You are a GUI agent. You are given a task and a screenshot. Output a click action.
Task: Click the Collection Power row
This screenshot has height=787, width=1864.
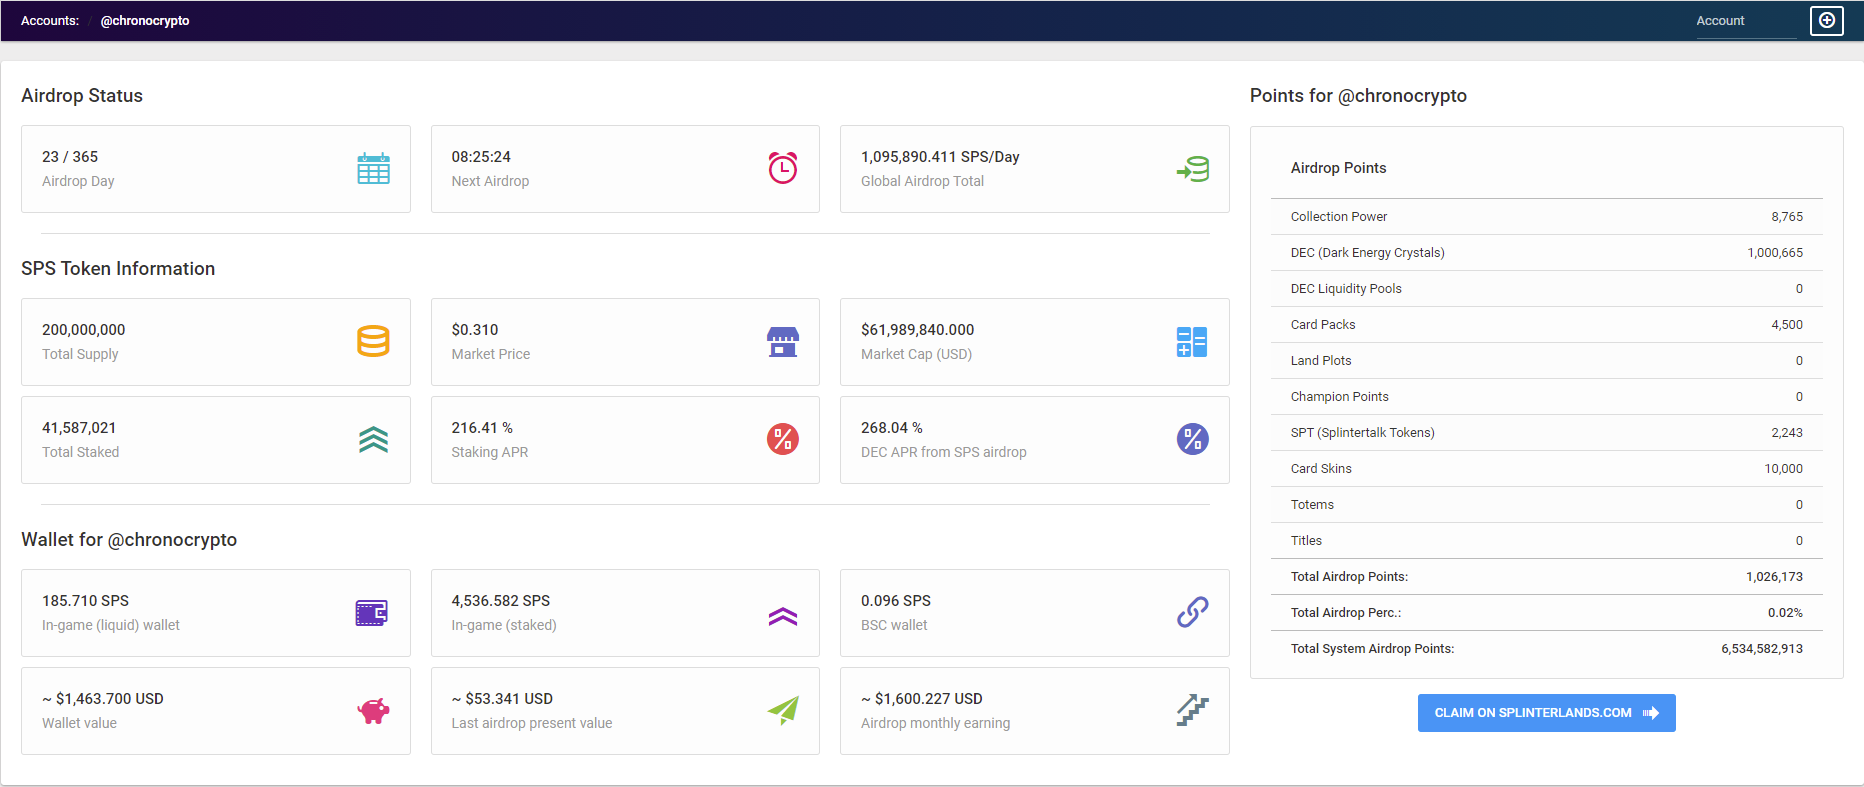[x=1546, y=217]
